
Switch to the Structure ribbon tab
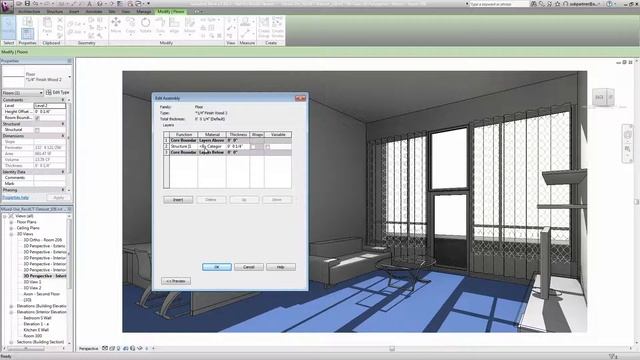55,11
